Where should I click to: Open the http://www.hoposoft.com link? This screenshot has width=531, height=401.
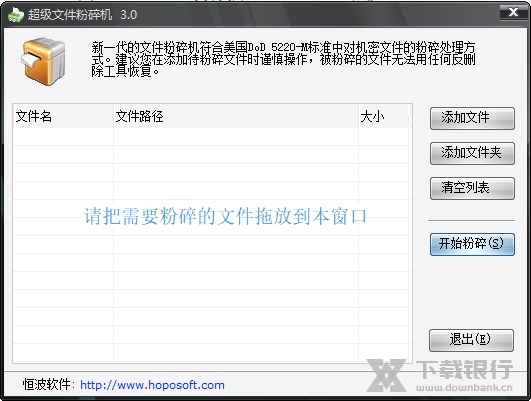pos(152,385)
